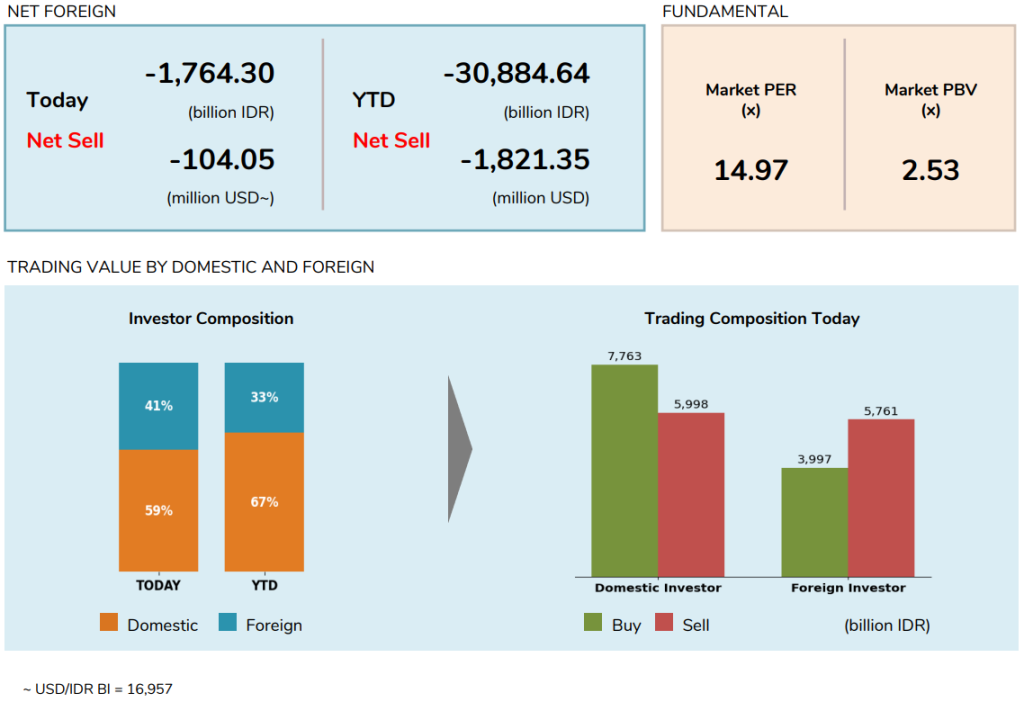Select the Foreign Investor buy bar labeled 3,997

coord(814,522)
